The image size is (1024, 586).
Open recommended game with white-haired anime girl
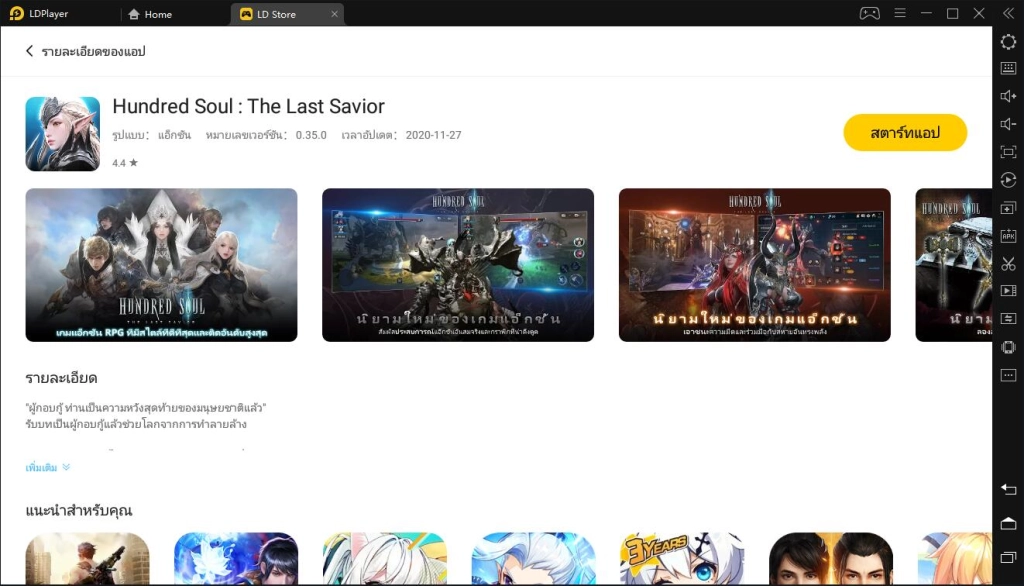[385, 559]
